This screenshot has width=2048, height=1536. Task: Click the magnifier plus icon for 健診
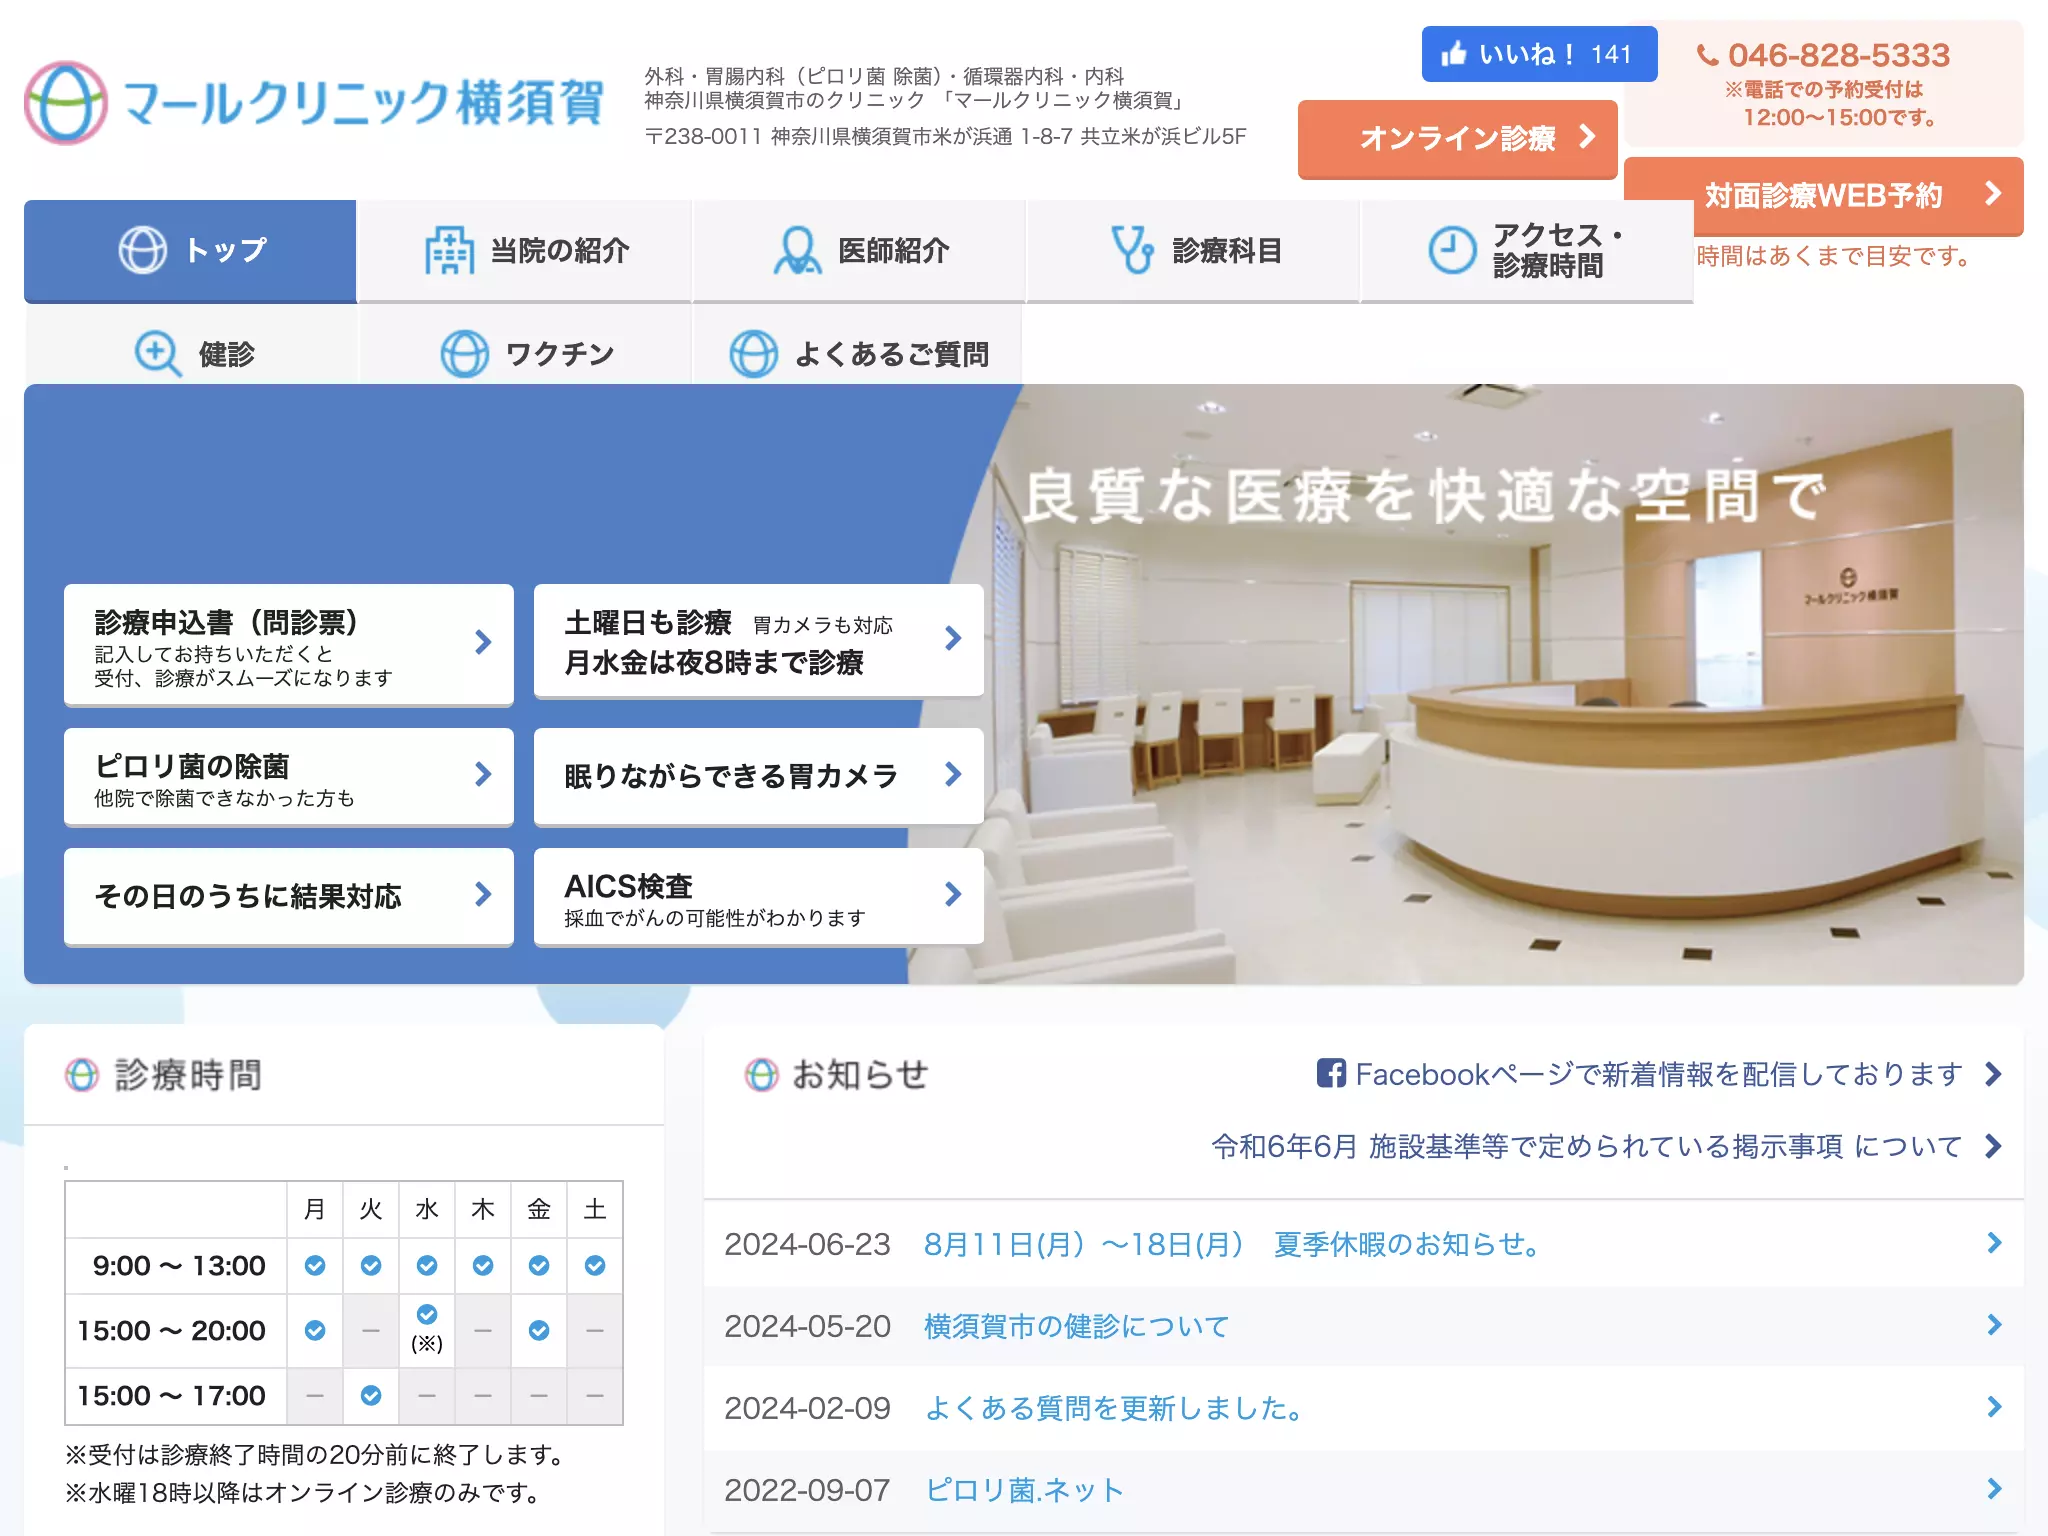[x=158, y=354]
